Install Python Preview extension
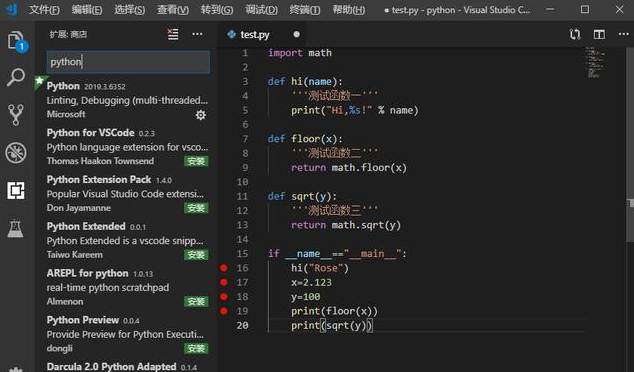Viewport: 634px width, 372px height. tap(196, 349)
